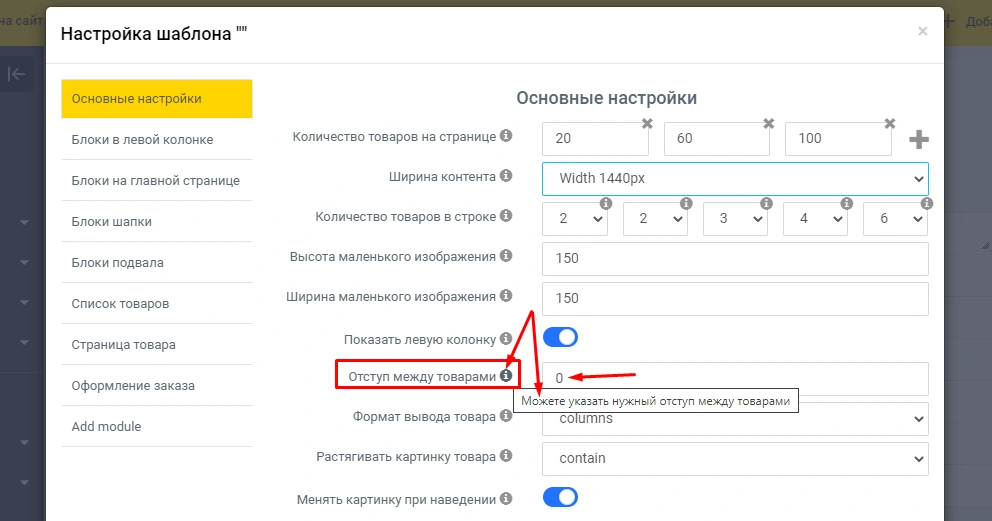
Task: Click info icon for Количество товаров на странице
Action: (x=506, y=136)
